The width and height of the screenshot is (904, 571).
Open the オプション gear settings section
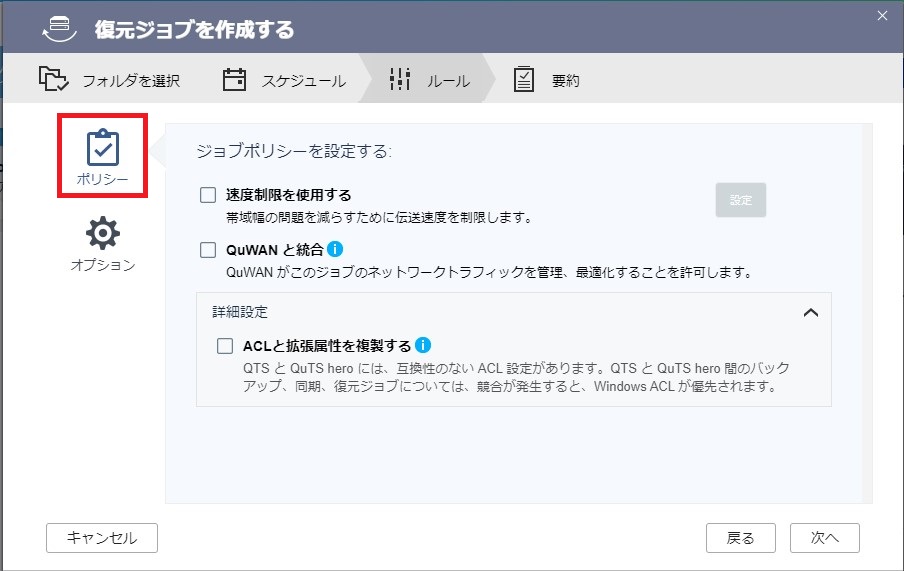[103, 233]
